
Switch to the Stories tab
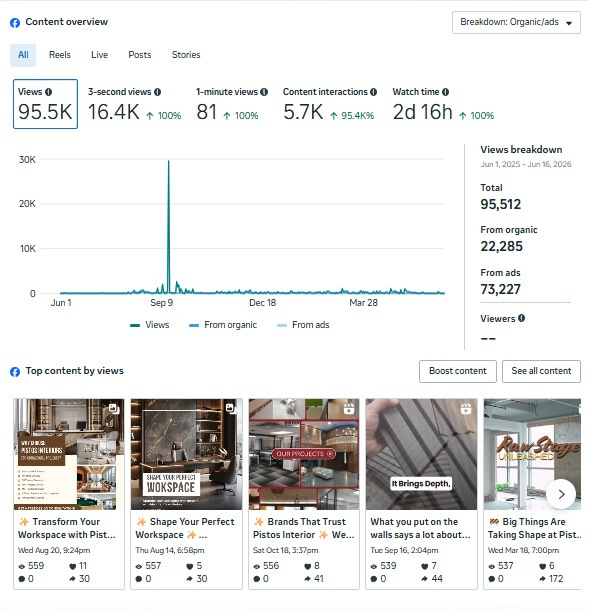click(186, 55)
